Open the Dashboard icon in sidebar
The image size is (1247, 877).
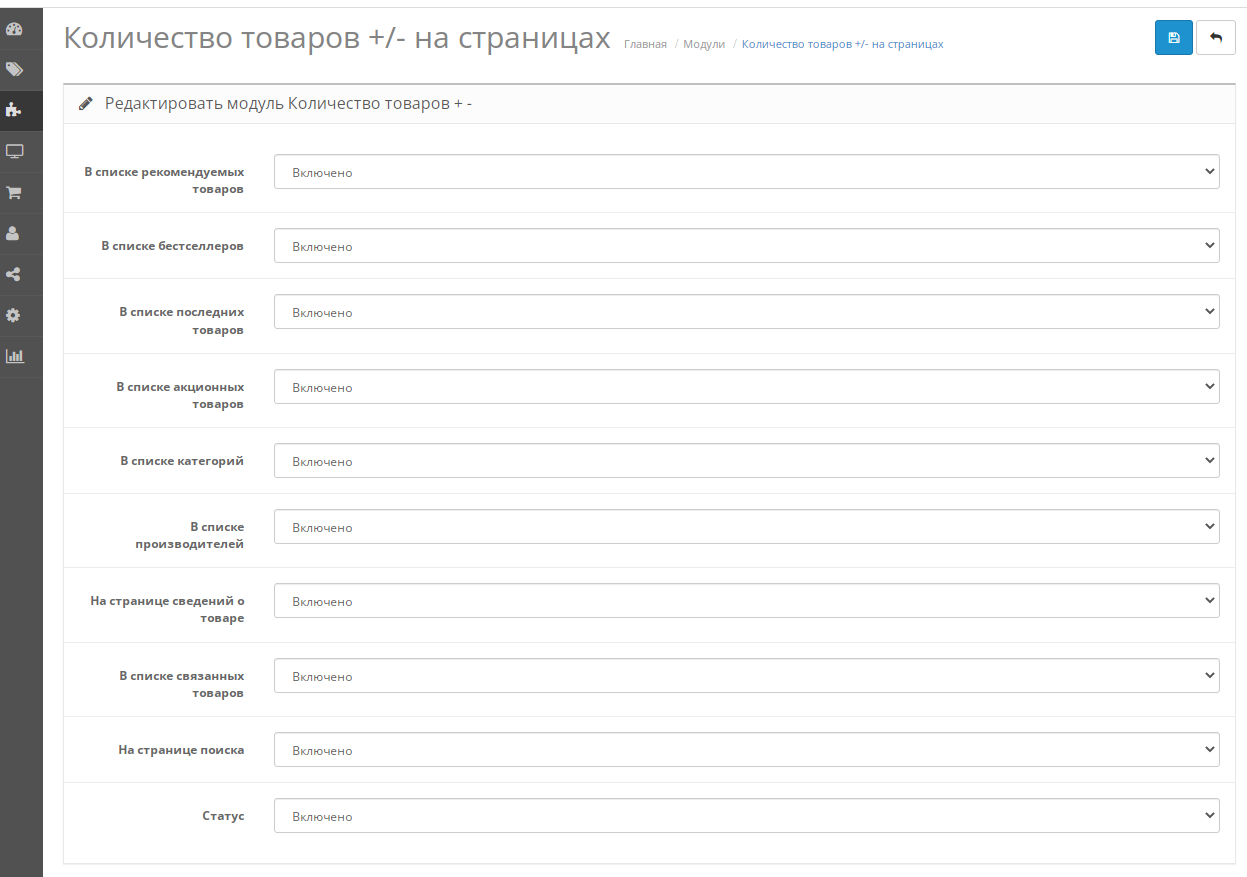click(x=14, y=29)
